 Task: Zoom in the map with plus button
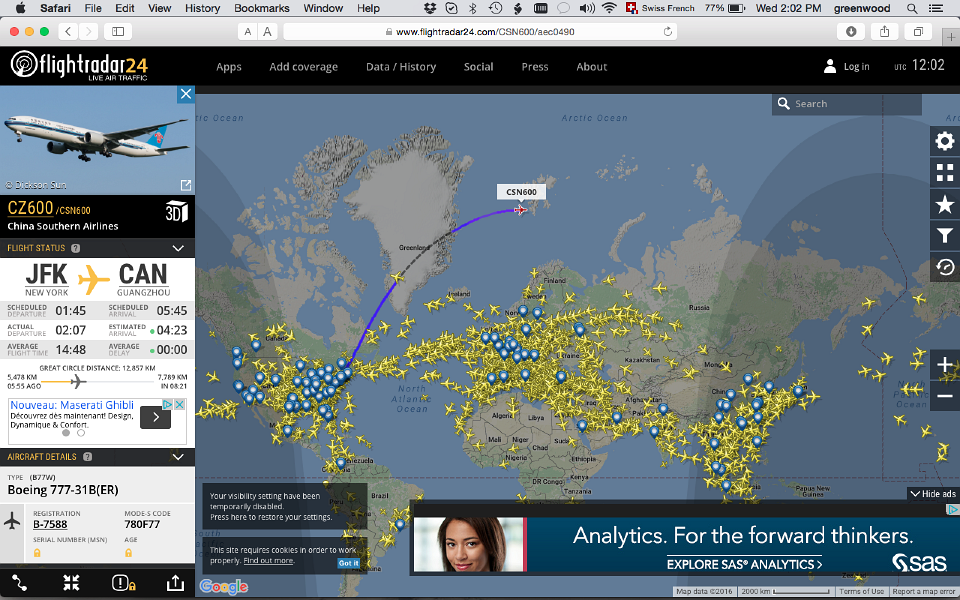click(944, 365)
